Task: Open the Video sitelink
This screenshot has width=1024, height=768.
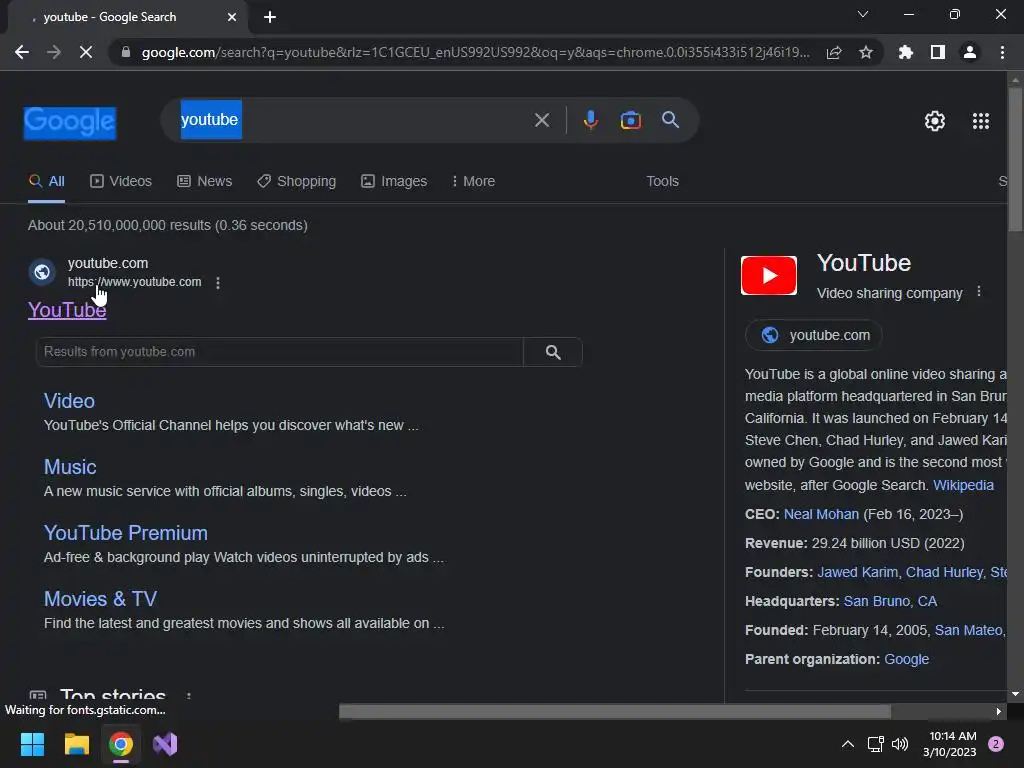Action: click(x=69, y=401)
